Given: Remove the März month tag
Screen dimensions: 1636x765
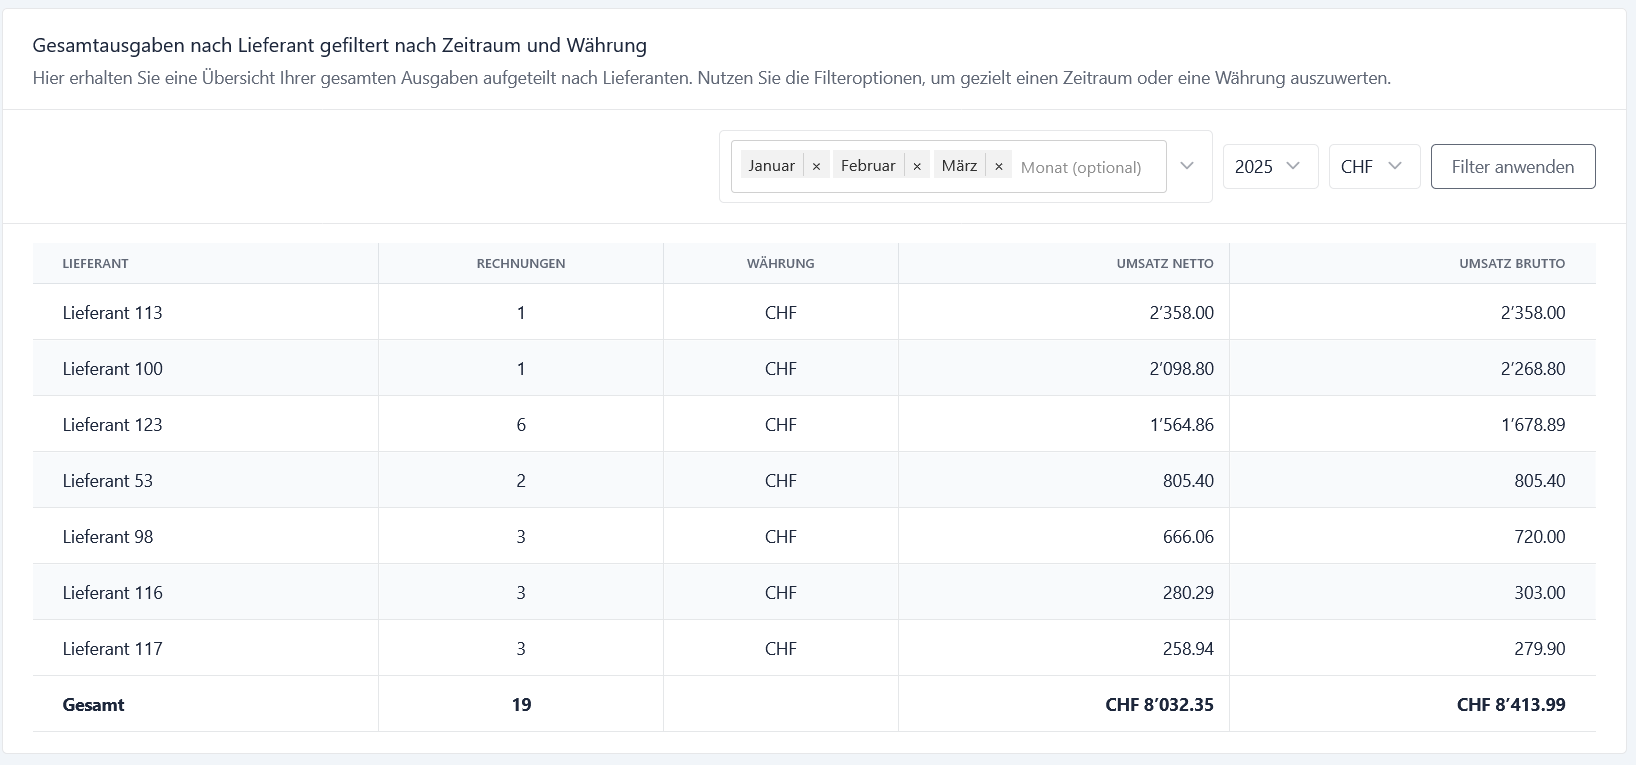Looking at the screenshot, I should 998,166.
